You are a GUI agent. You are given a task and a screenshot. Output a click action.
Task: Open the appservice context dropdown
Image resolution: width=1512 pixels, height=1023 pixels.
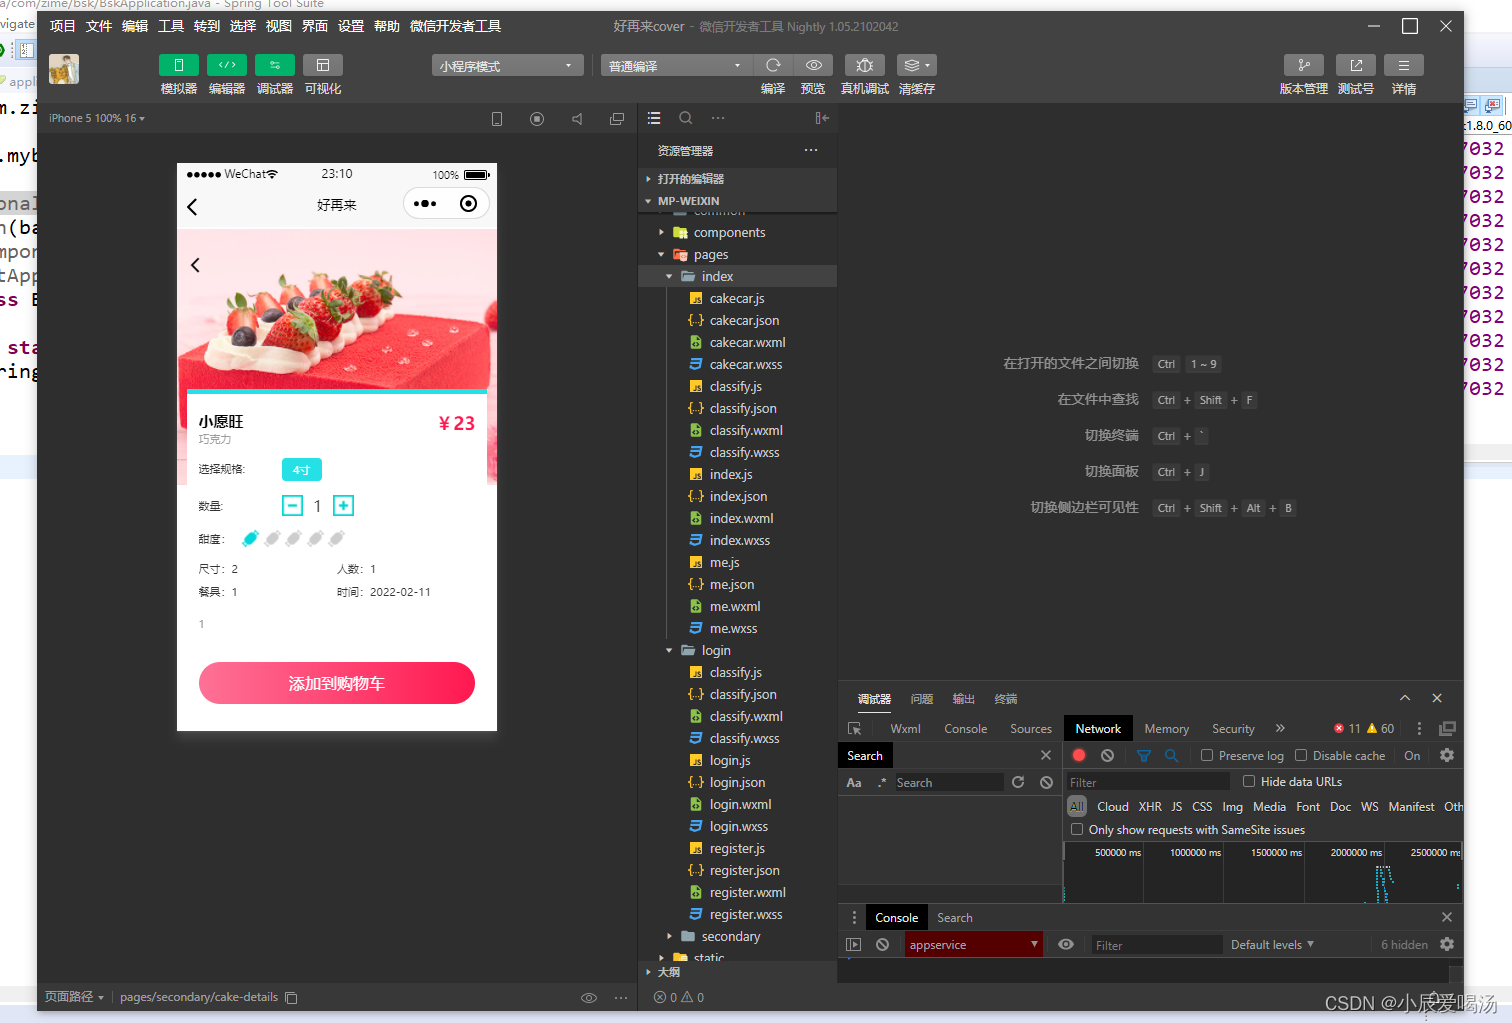point(974,945)
